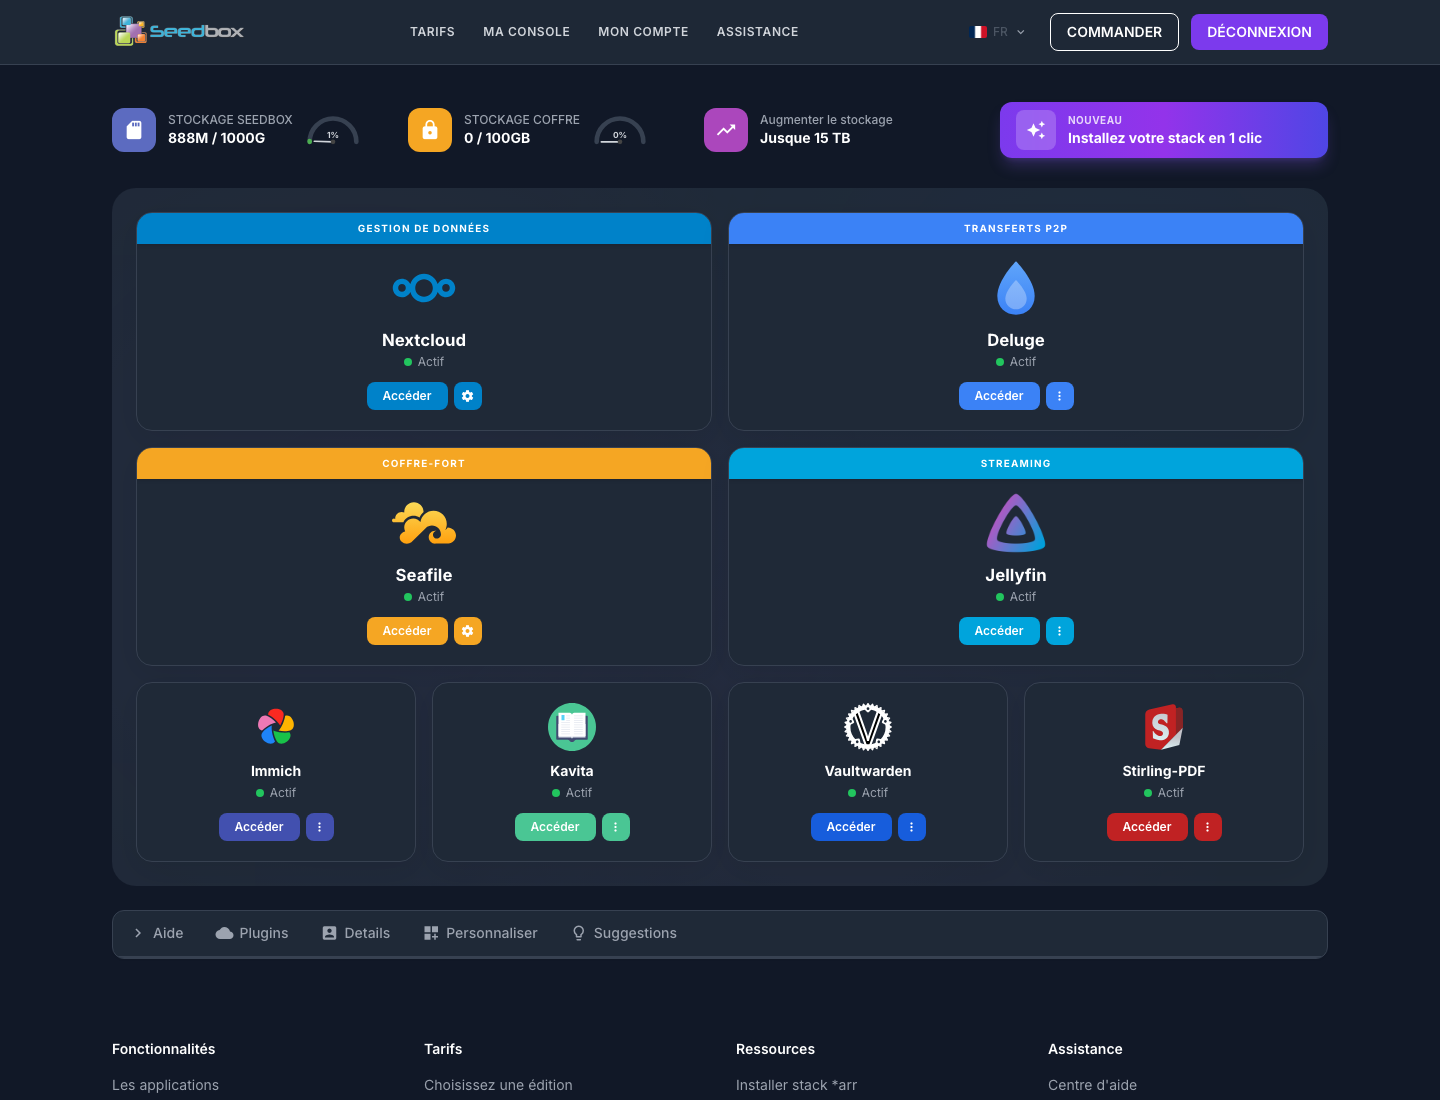Image resolution: width=1440 pixels, height=1100 pixels.
Task: Click the Vaultwarden shield icon
Action: pyautogui.click(x=868, y=727)
